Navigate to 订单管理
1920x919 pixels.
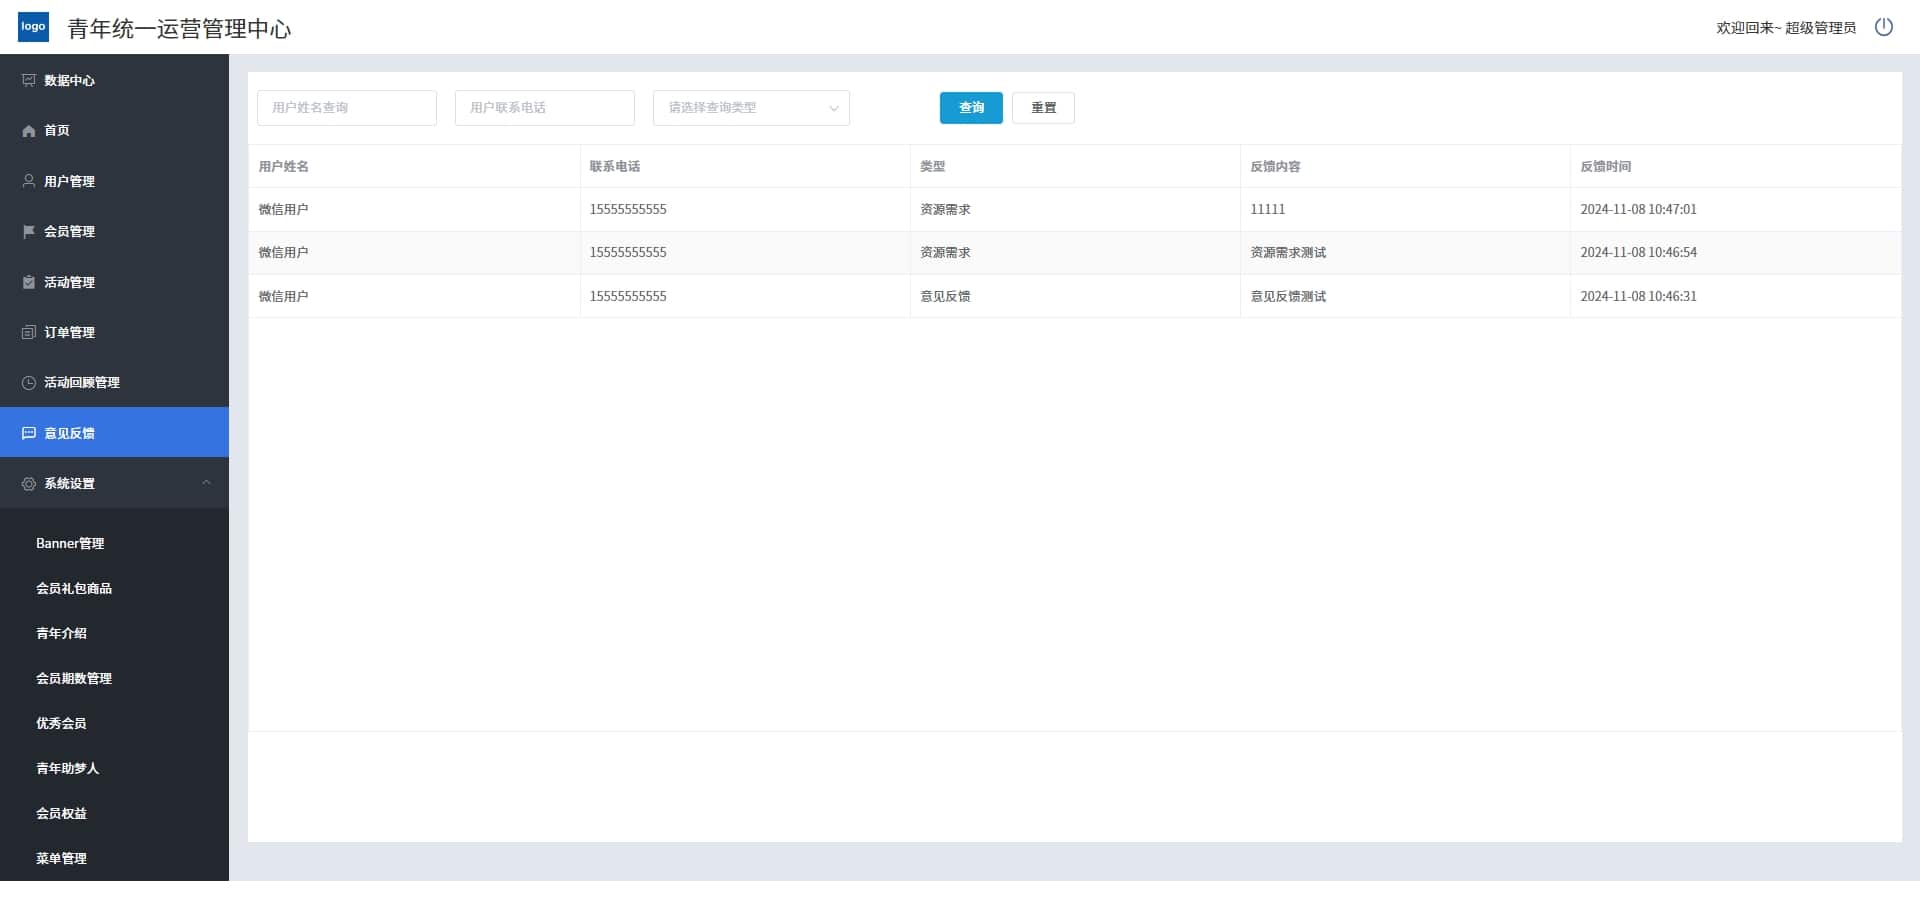tap(114, 332)
